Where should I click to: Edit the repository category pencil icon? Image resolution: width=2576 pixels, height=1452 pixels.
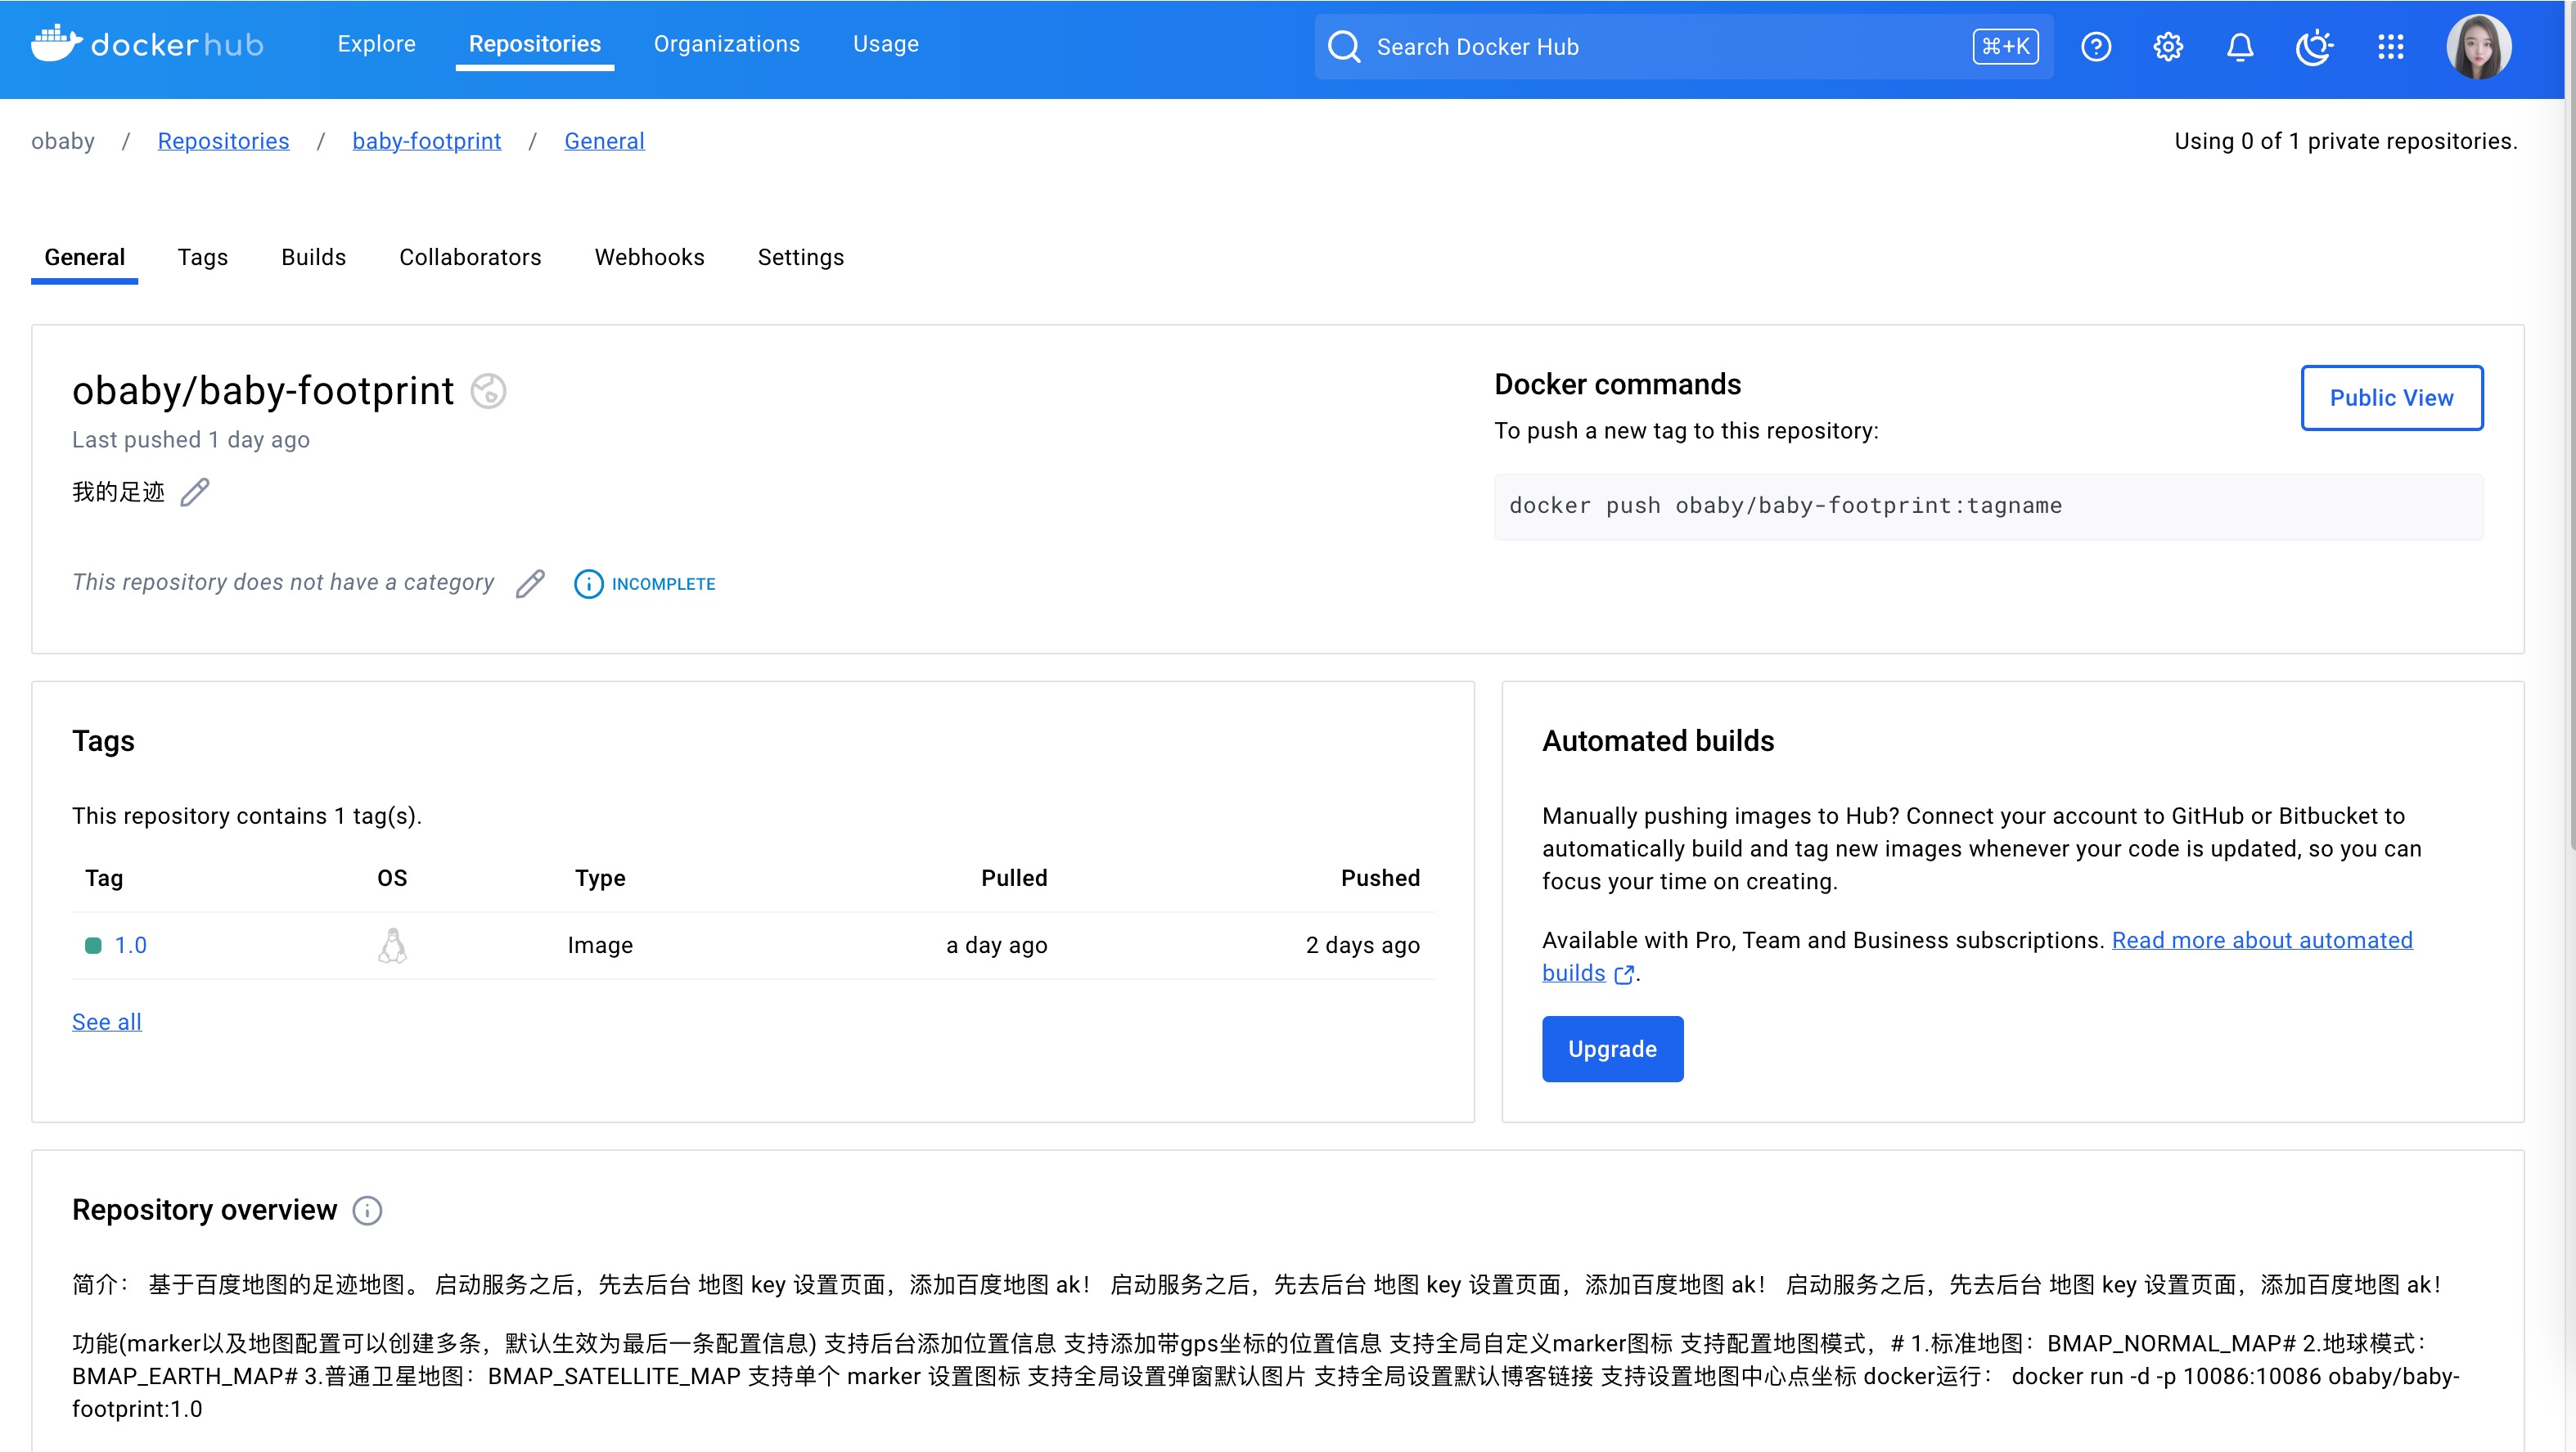(530, 583)
